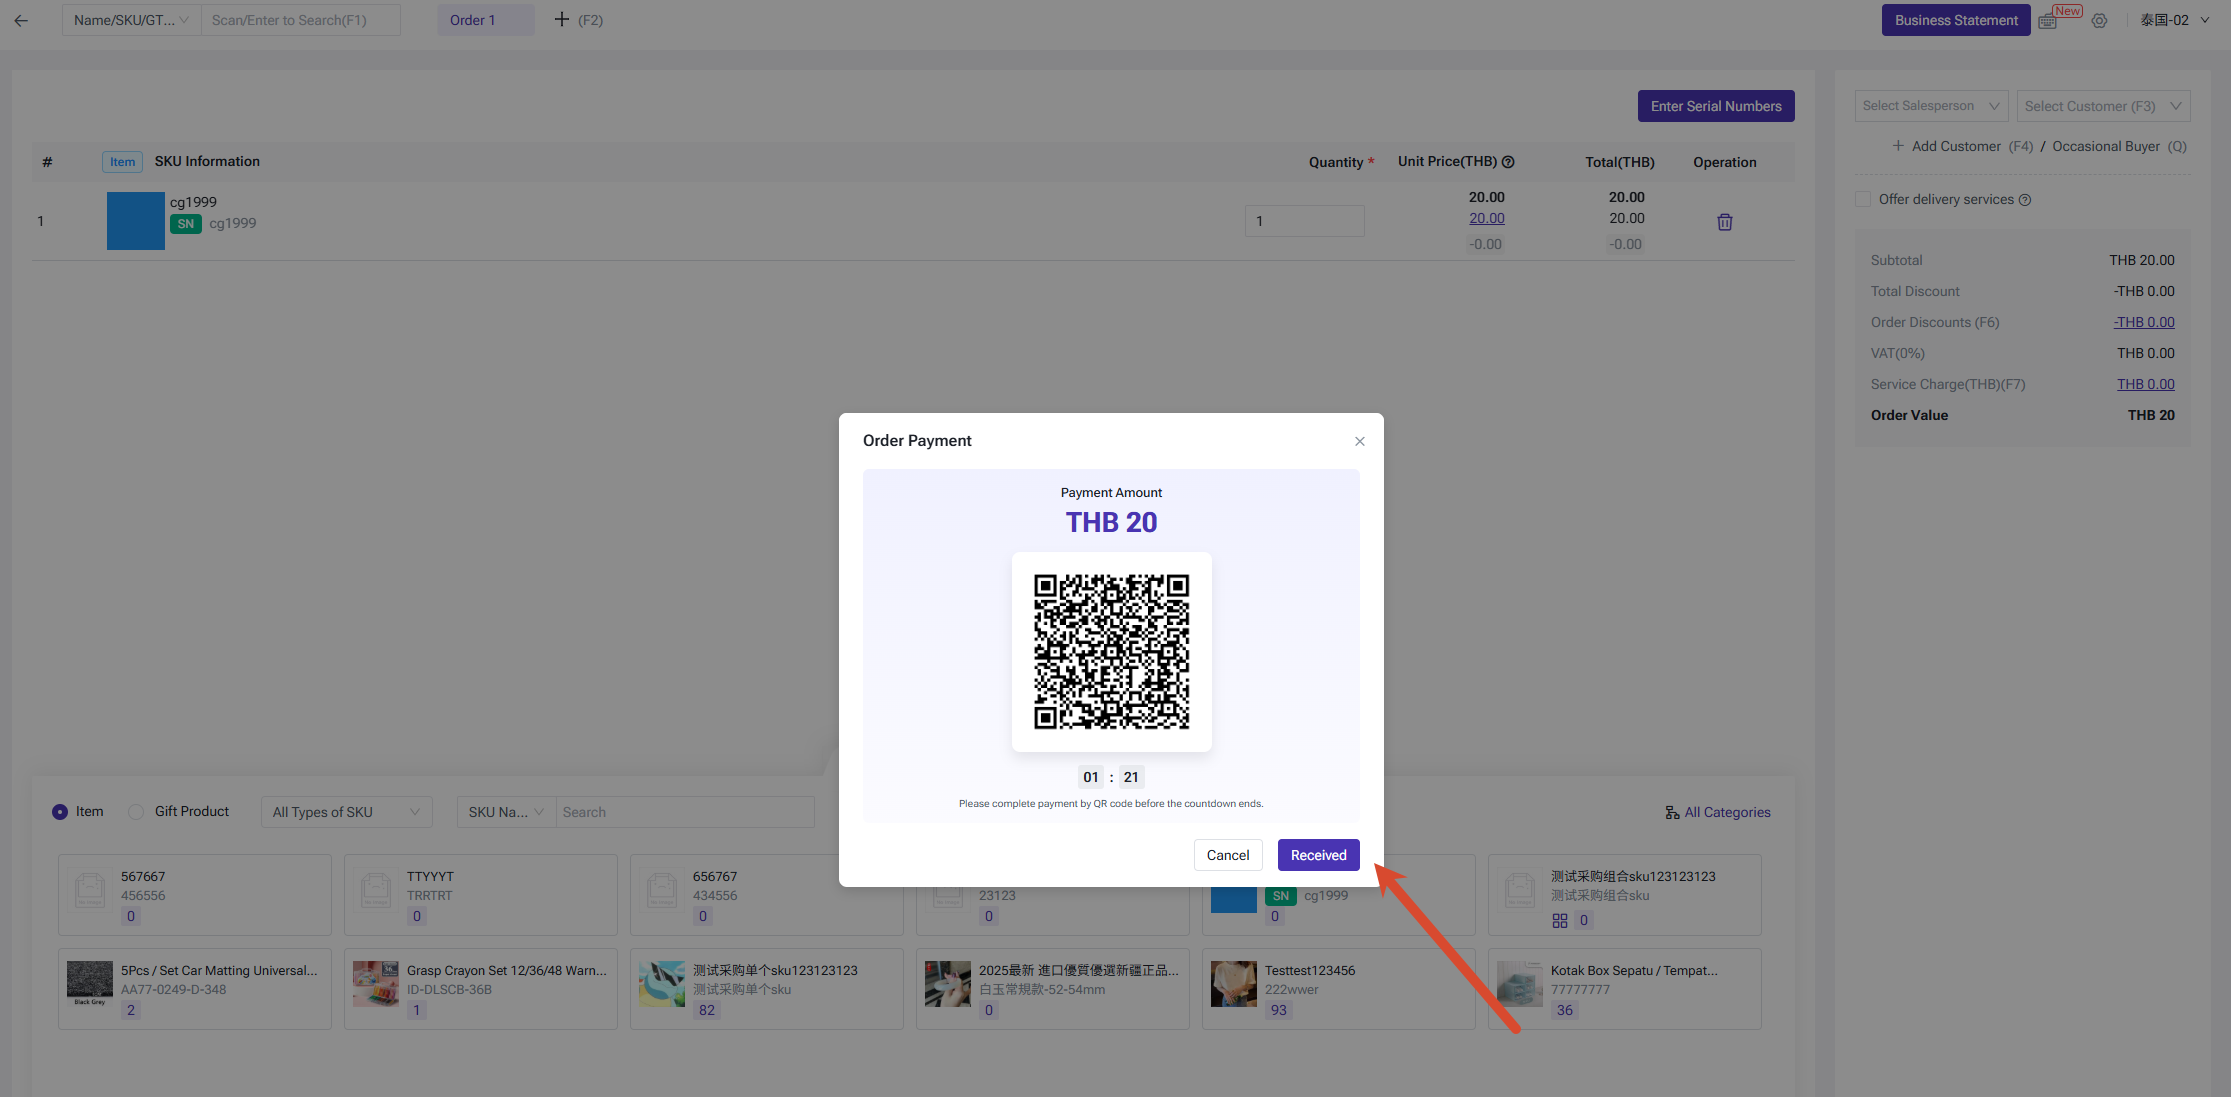
Task: Open the SKU Na... filter dropdown
Action: (506, 812)
